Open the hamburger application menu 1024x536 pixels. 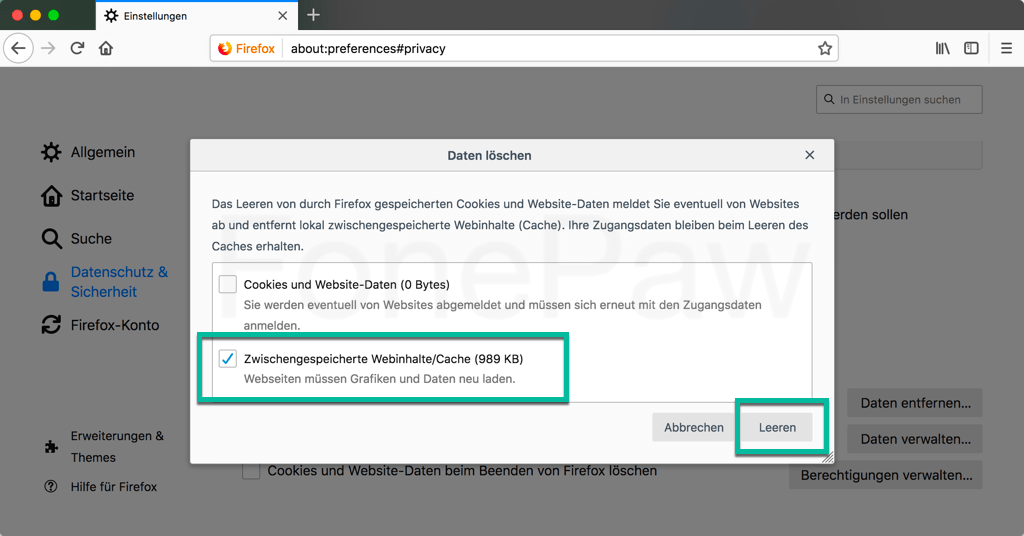coord(1006,48)
